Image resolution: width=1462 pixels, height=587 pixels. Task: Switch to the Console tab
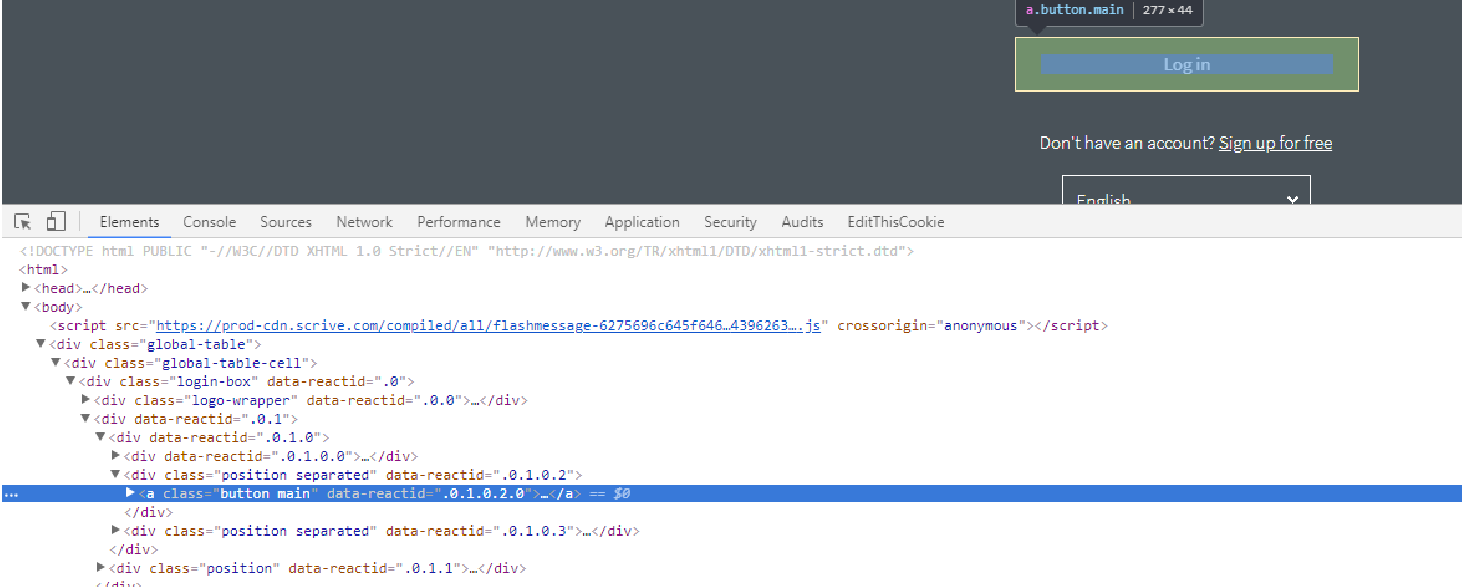coord(209,222)
